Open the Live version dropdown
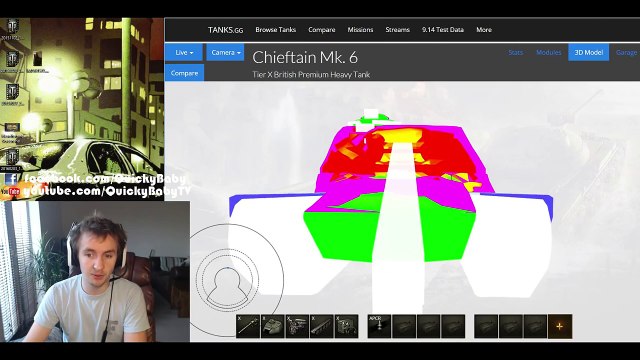Viewport: 640px width, 360px height. click(184, 52)
